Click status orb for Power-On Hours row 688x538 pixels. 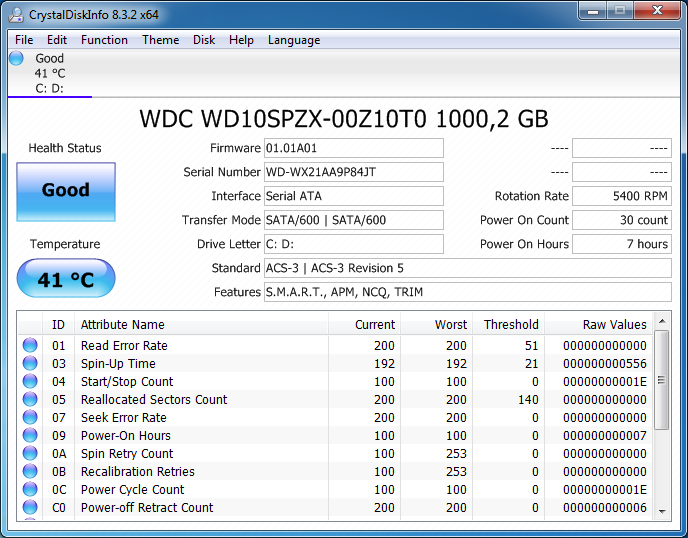30,435
